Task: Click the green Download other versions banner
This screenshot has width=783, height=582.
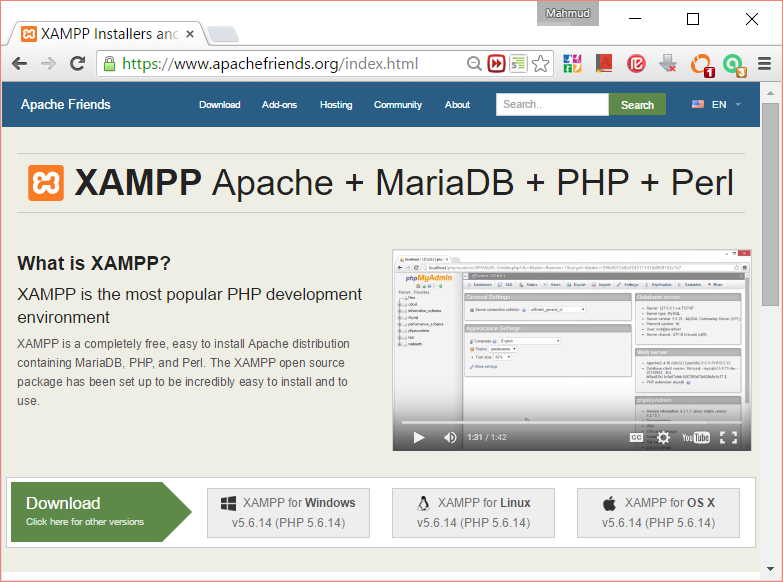Action: pos(101,512)
